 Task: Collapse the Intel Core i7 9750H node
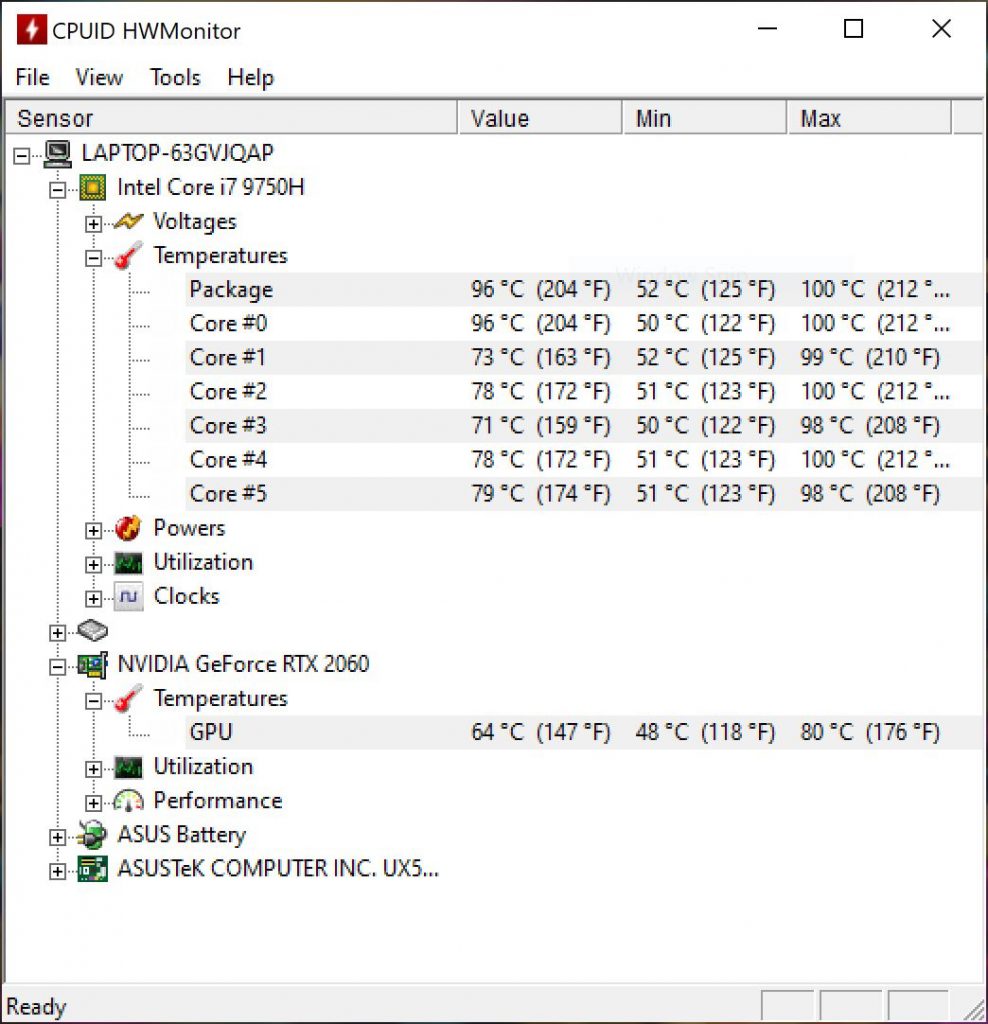coord(57,190)
